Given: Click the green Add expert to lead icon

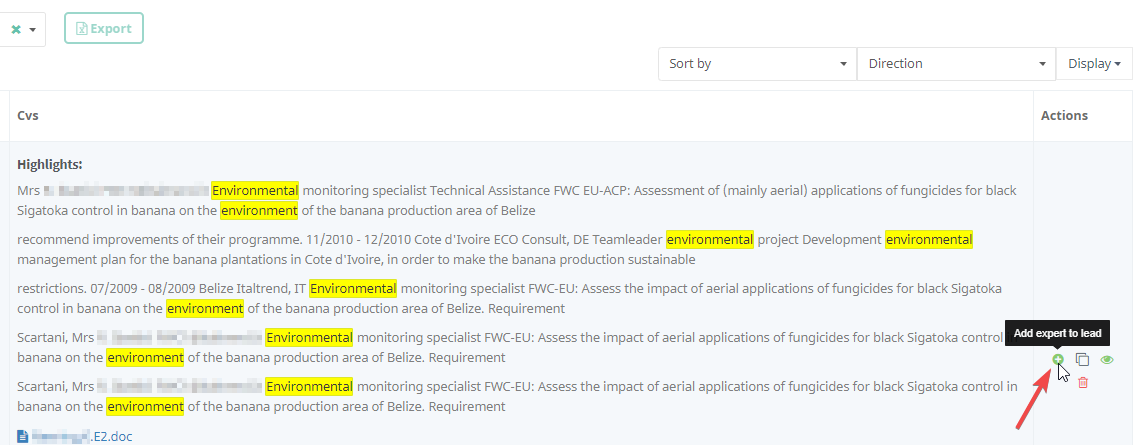Looking at the screenshot, I should 1058,360.
